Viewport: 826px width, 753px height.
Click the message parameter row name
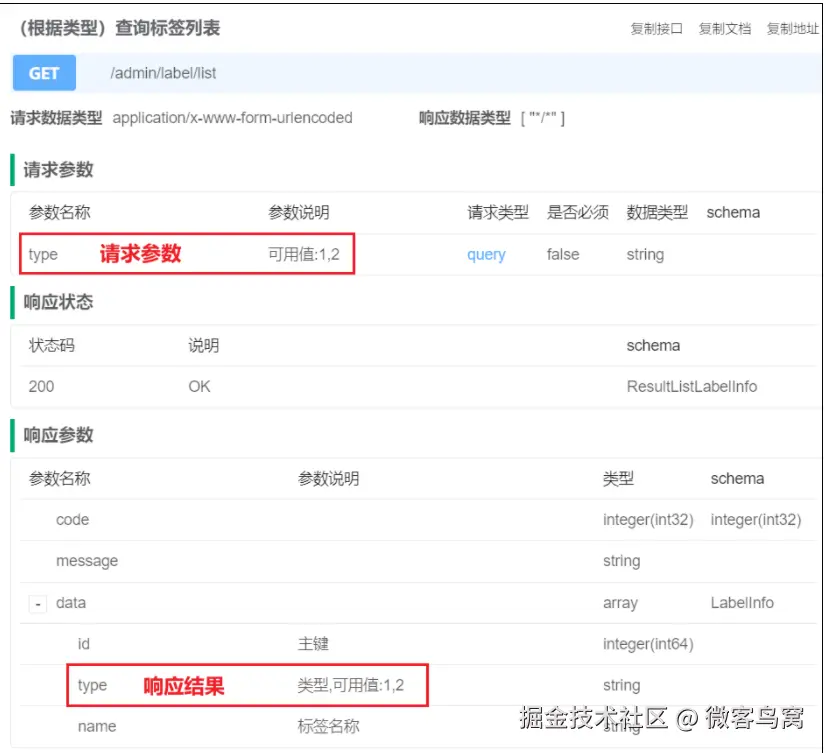[87, 561]
